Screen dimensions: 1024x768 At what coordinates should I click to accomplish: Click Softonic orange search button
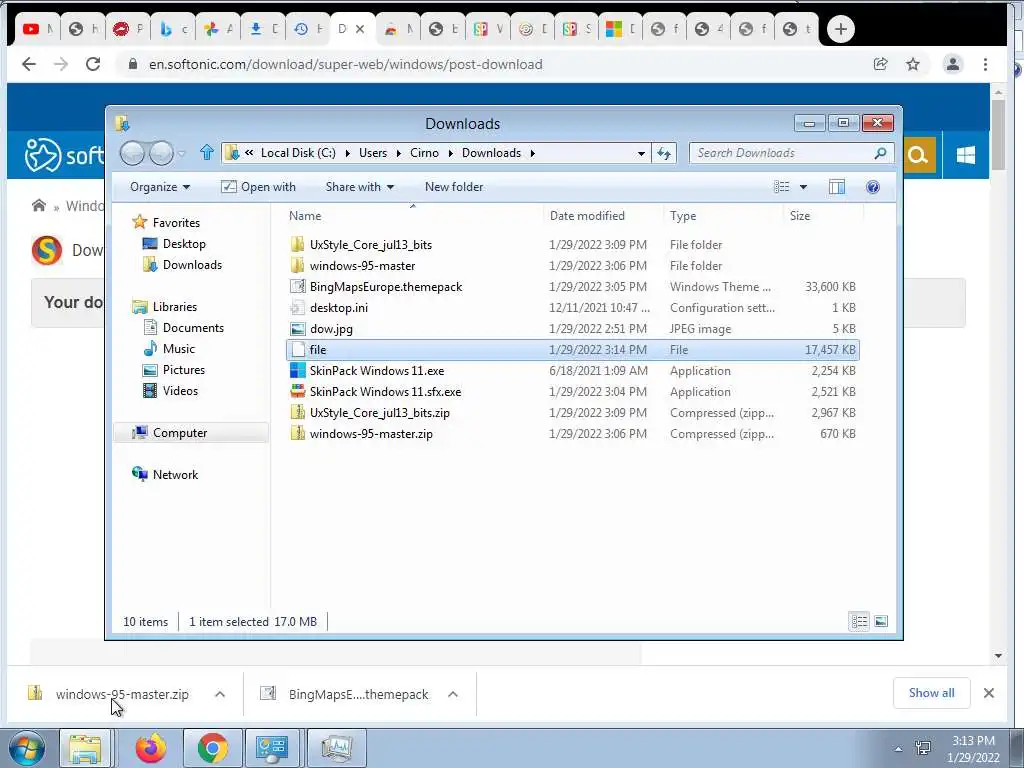pos(920,155)
